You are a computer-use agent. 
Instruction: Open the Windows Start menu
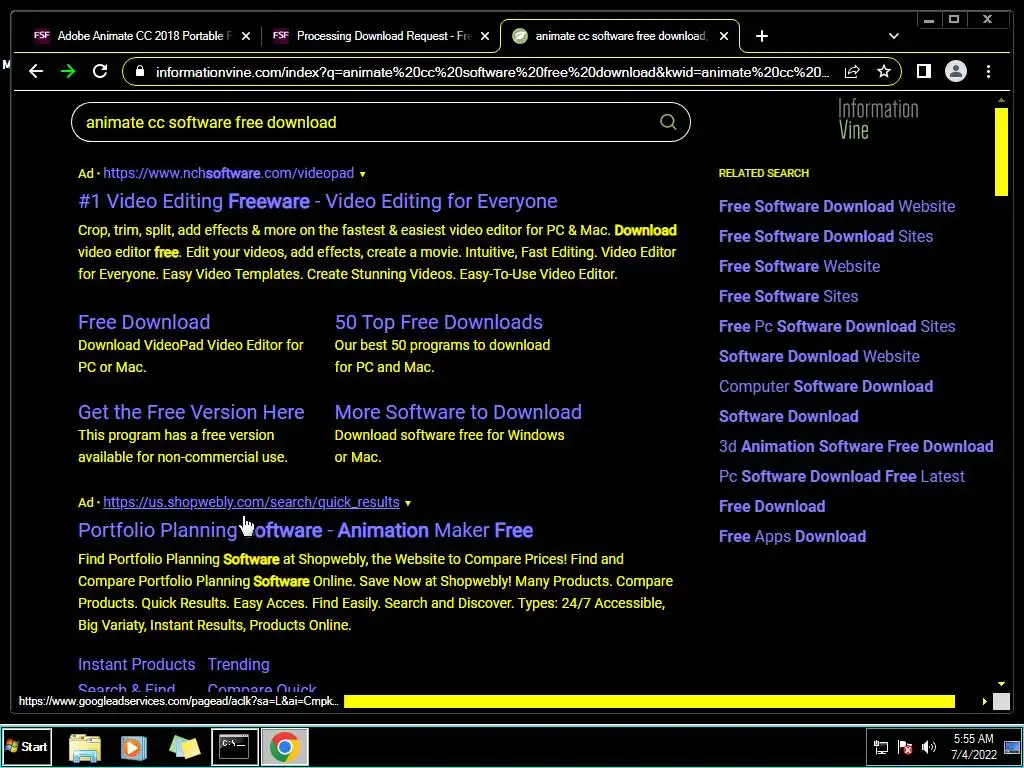tap(26, 746)
